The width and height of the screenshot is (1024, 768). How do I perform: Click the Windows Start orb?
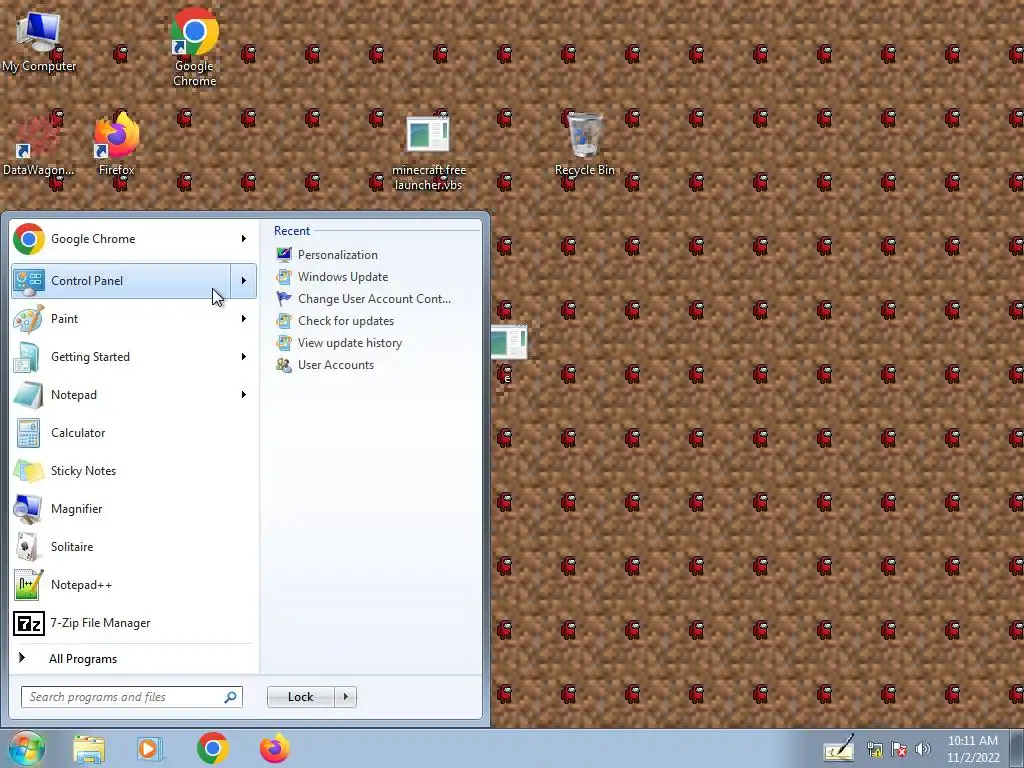(x=26, y=749)
